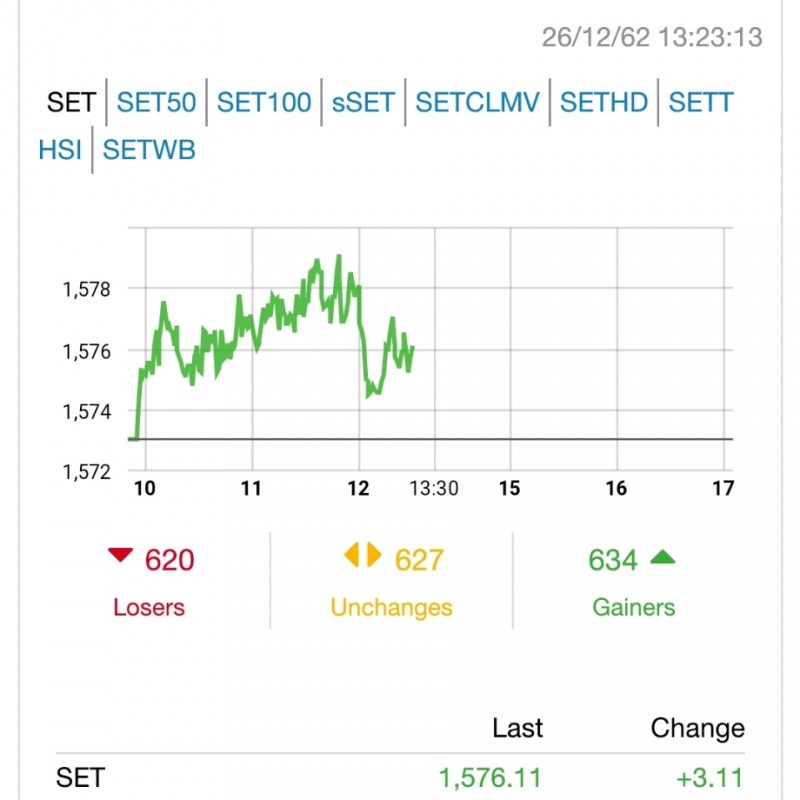Click the Unchanges label
Screen dimensions: 800x800
(391, 608)
